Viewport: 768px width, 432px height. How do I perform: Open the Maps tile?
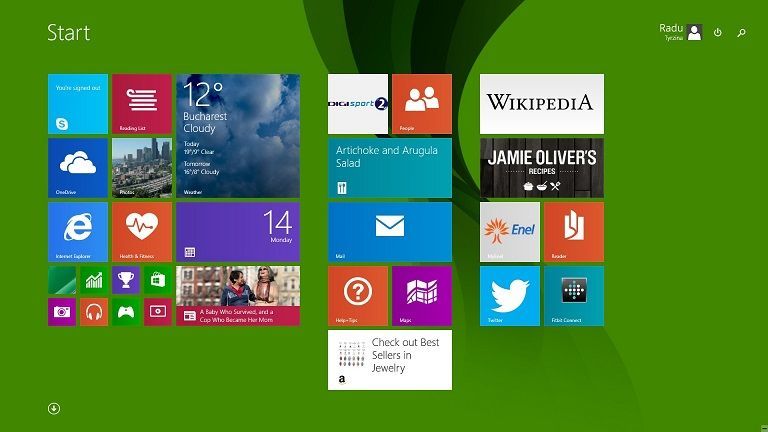coord(422,296)
